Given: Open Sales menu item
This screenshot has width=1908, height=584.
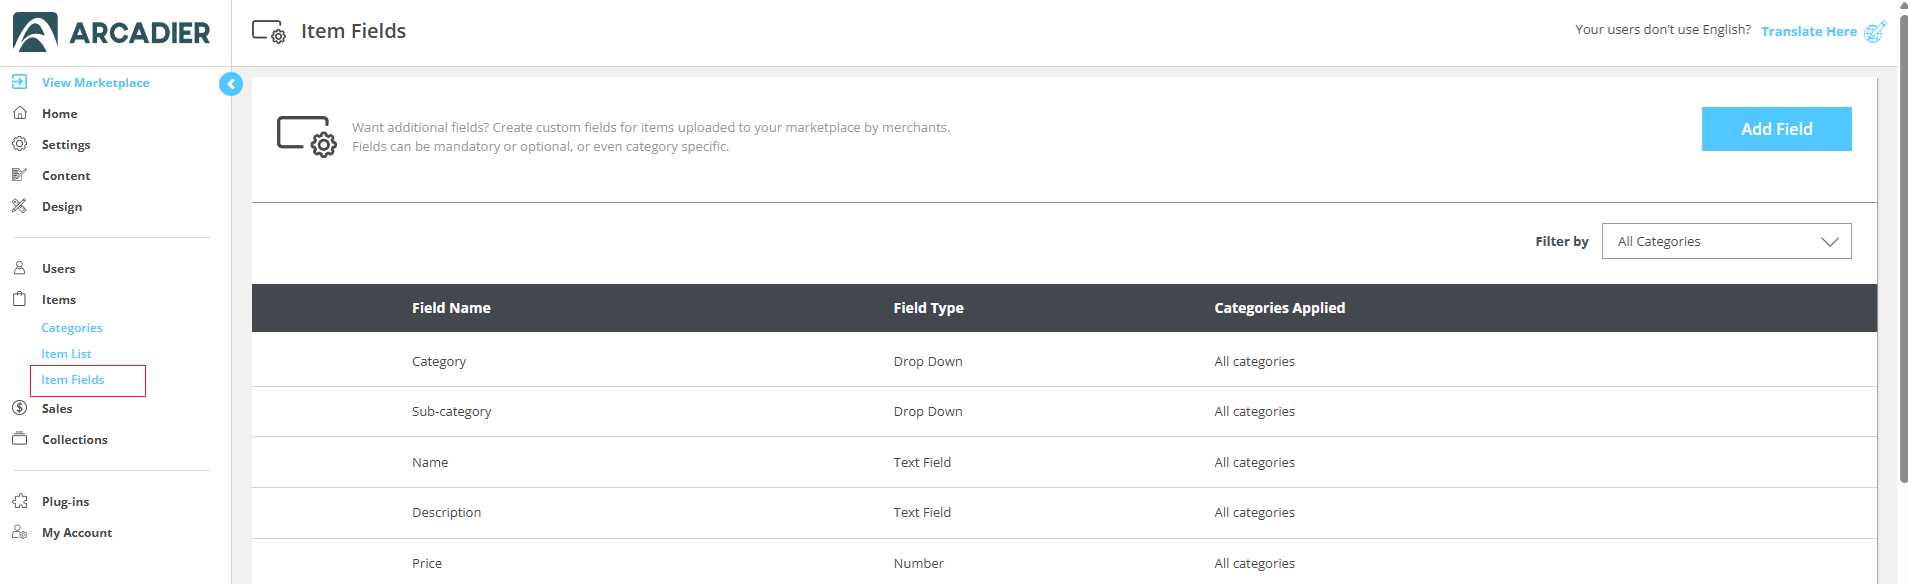Looking at the screenshot, I should (57, 409).
